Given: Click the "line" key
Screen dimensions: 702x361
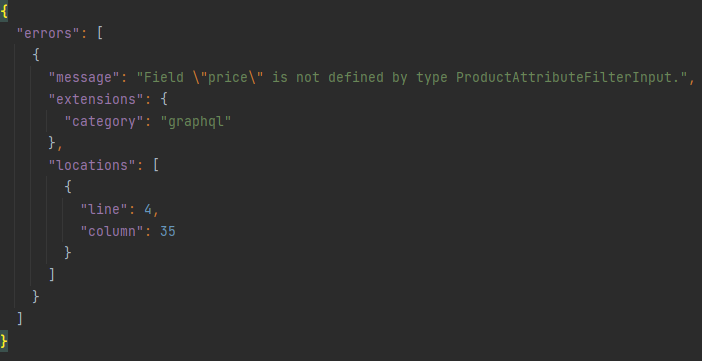Looking at the screenshot, I should click(104, 209).
